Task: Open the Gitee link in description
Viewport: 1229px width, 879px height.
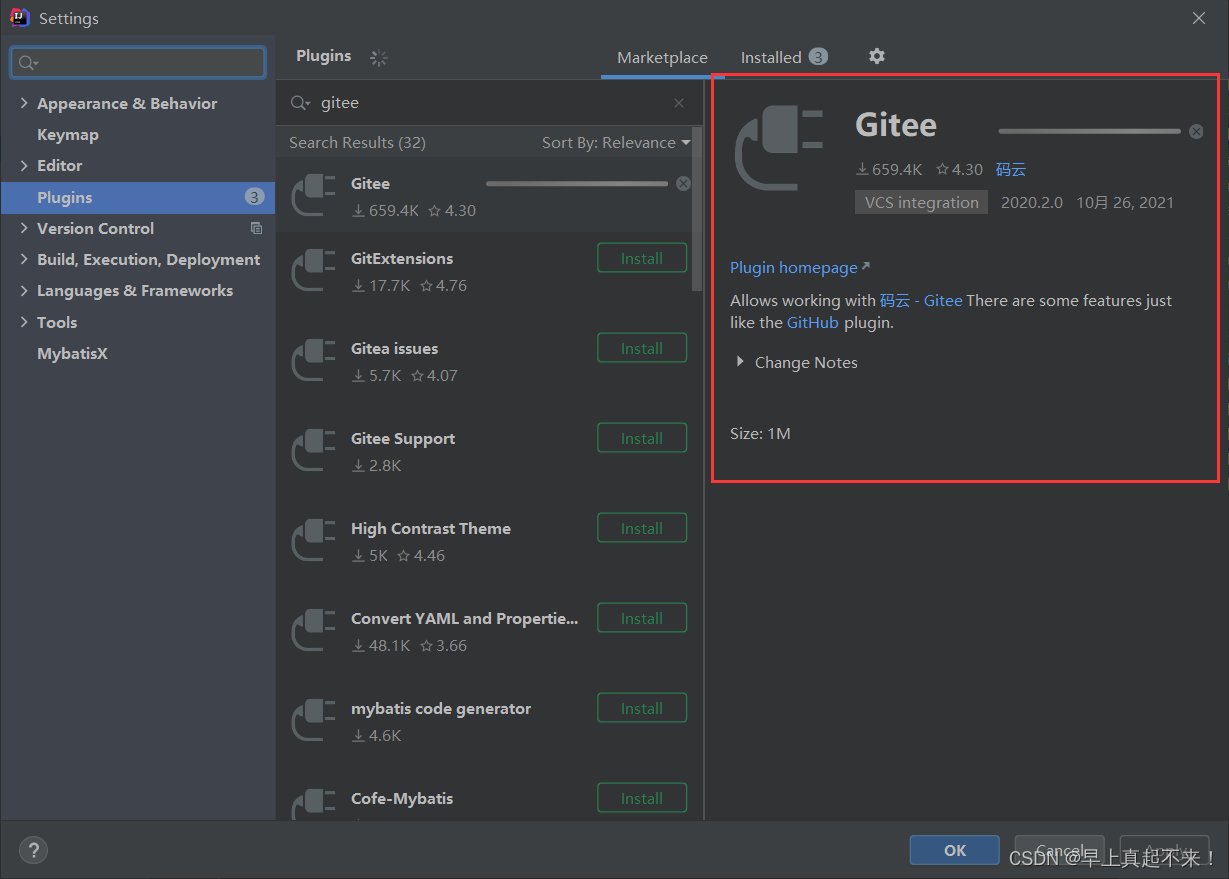Action: tap(943, 300)
